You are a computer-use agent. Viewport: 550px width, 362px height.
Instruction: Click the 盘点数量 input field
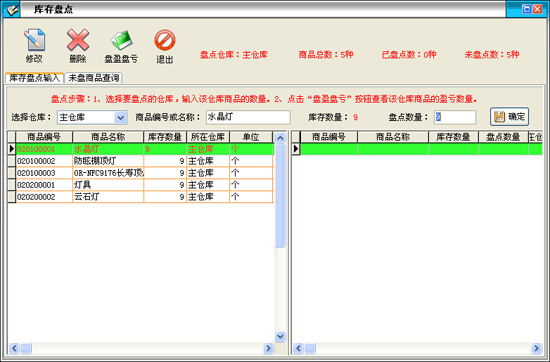455,117
